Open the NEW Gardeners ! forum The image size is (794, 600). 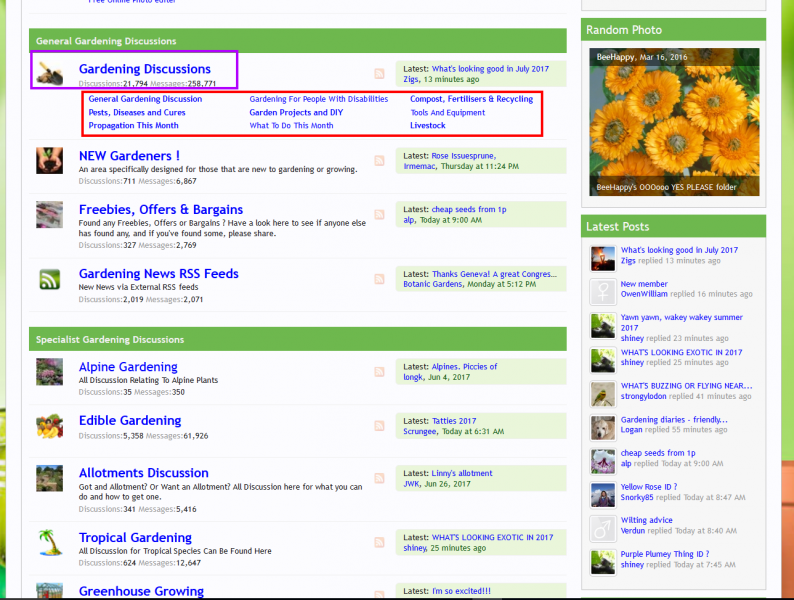(x=130, y=156)
